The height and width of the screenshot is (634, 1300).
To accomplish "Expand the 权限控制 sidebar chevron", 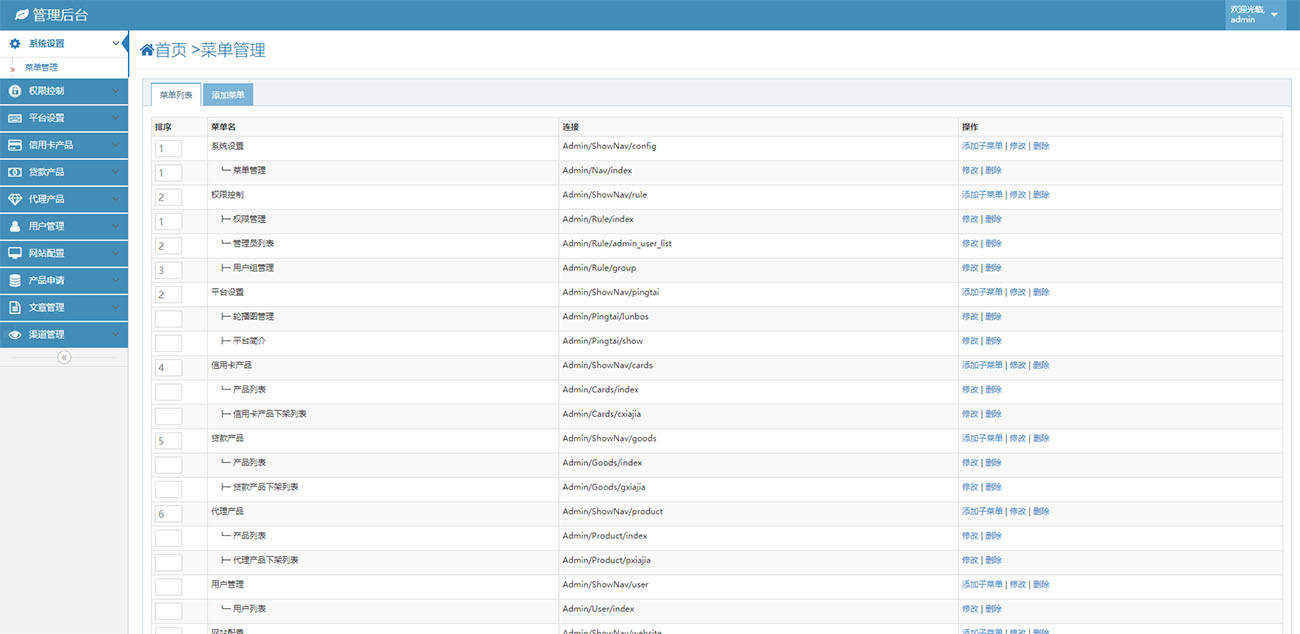I will tap(116, 91).
